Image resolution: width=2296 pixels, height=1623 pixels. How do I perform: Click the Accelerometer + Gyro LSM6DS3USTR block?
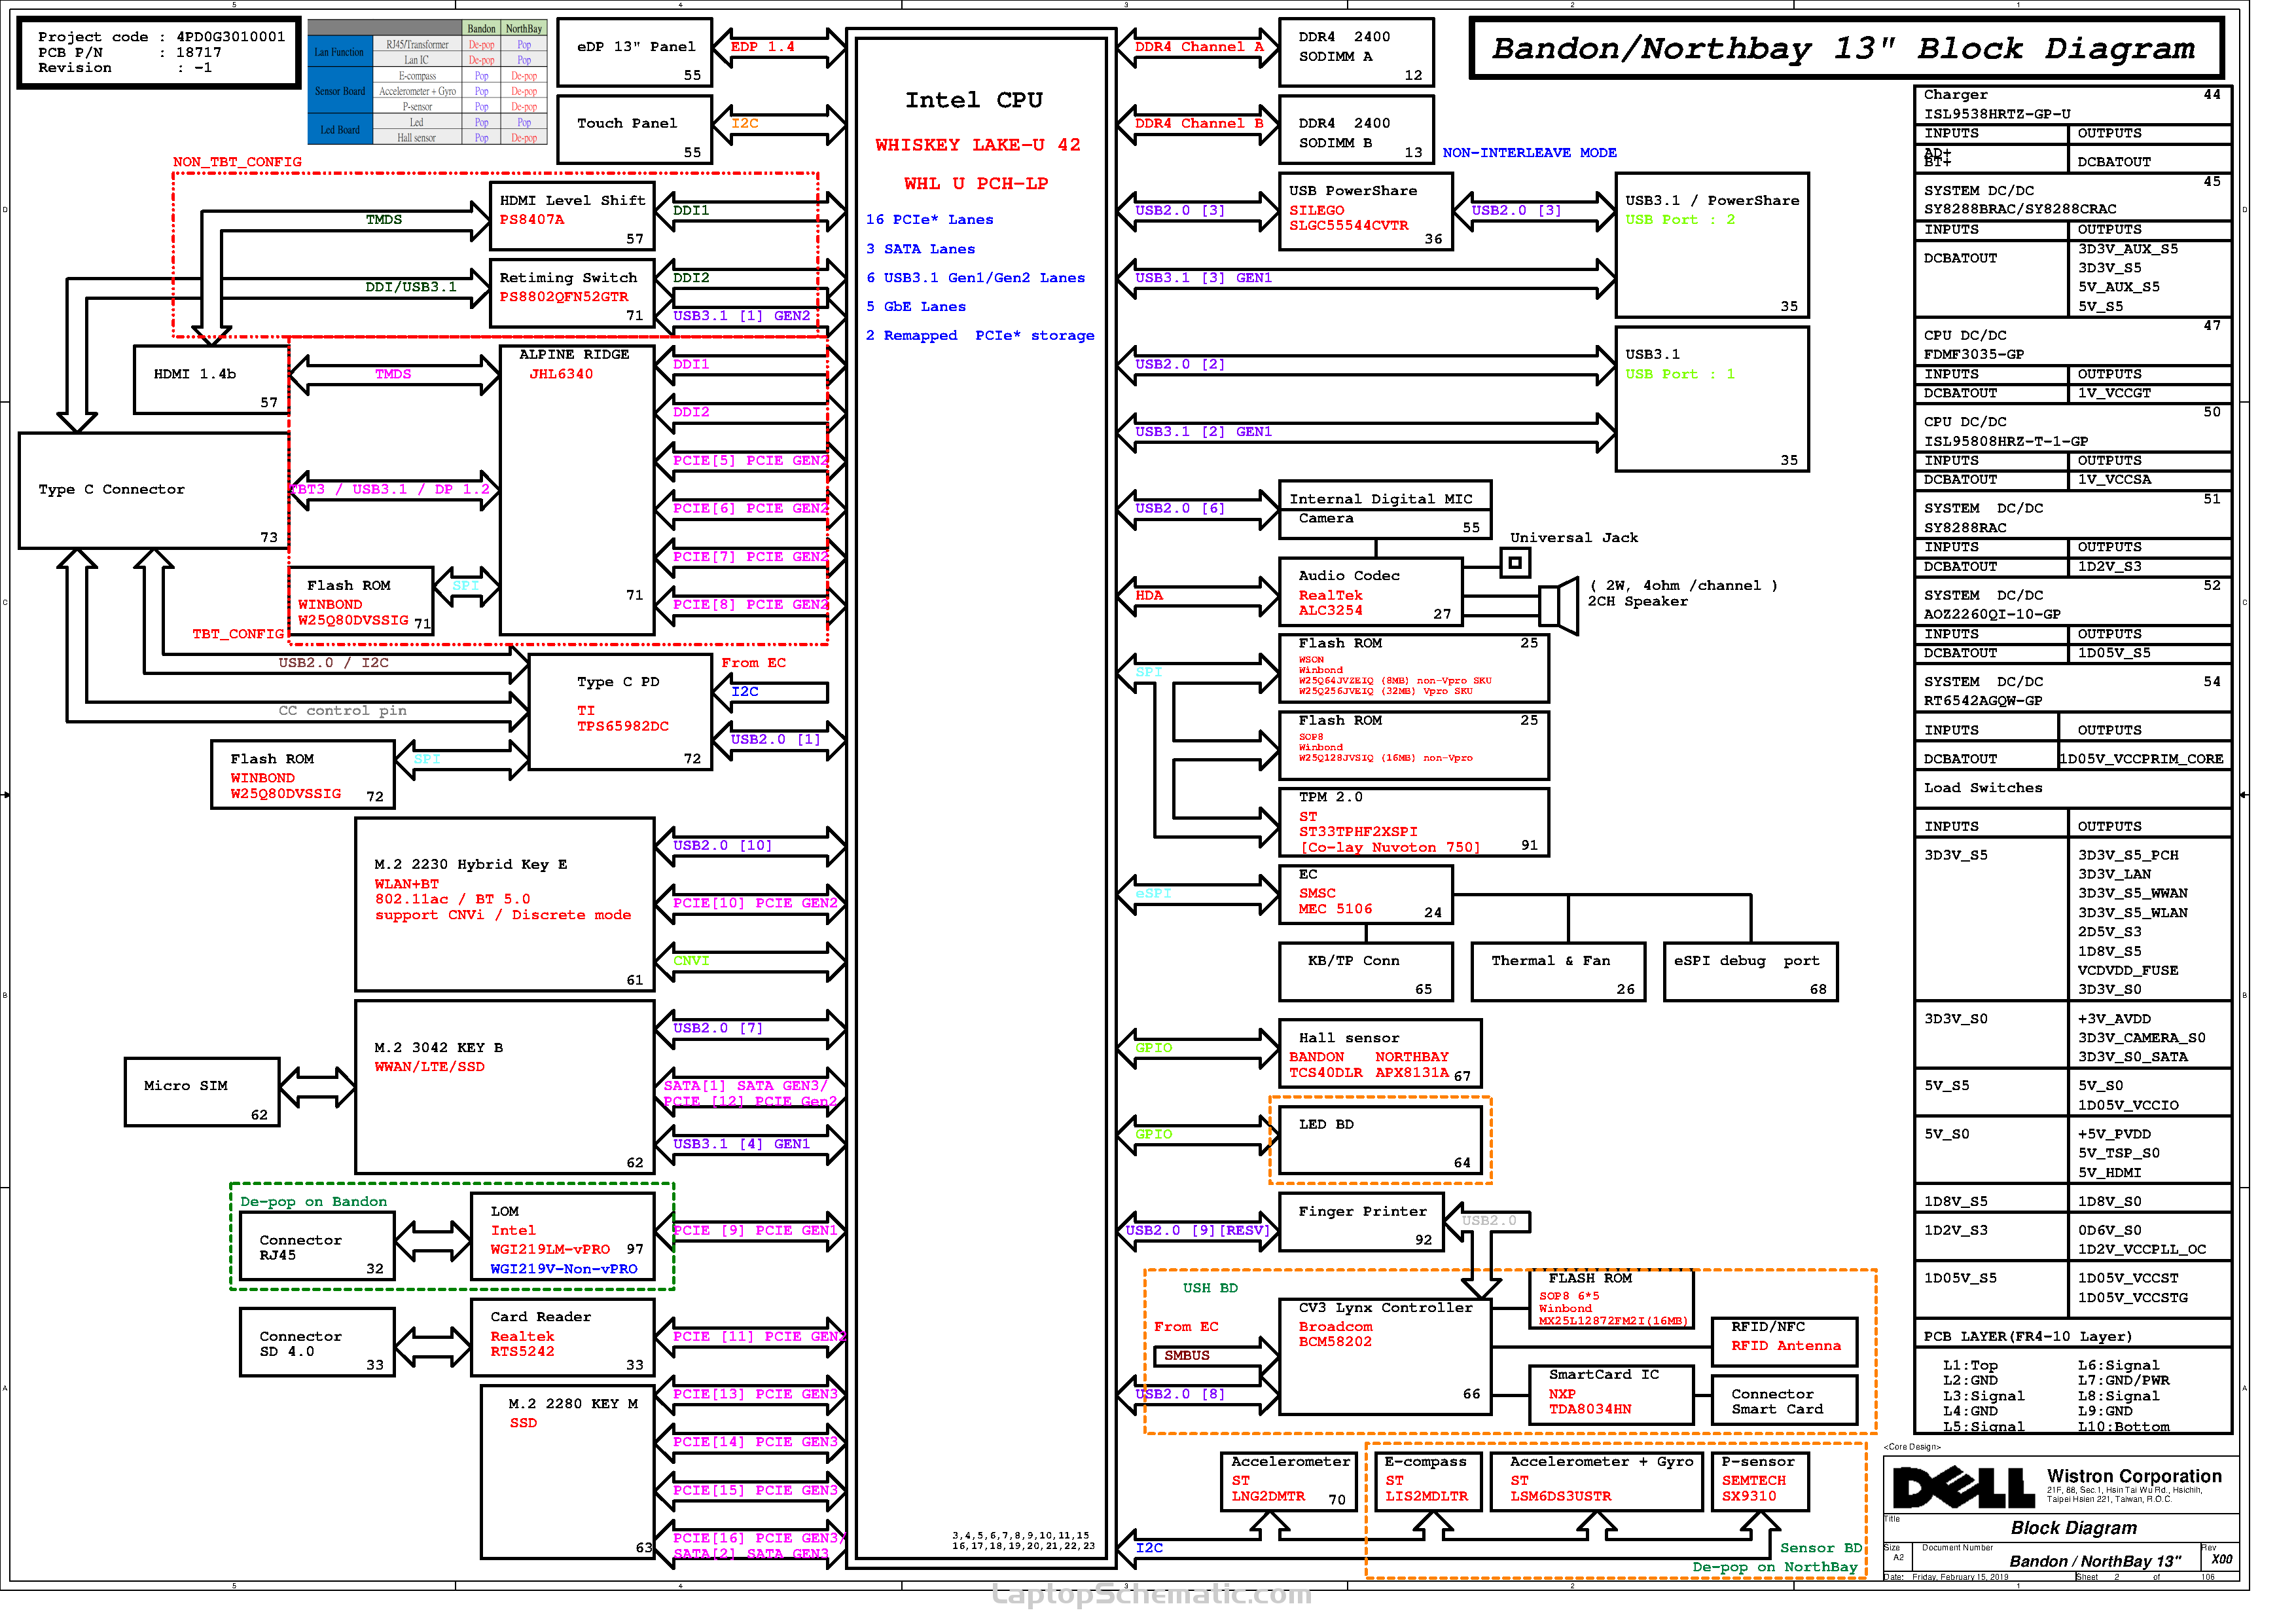pos(1598,1482)
